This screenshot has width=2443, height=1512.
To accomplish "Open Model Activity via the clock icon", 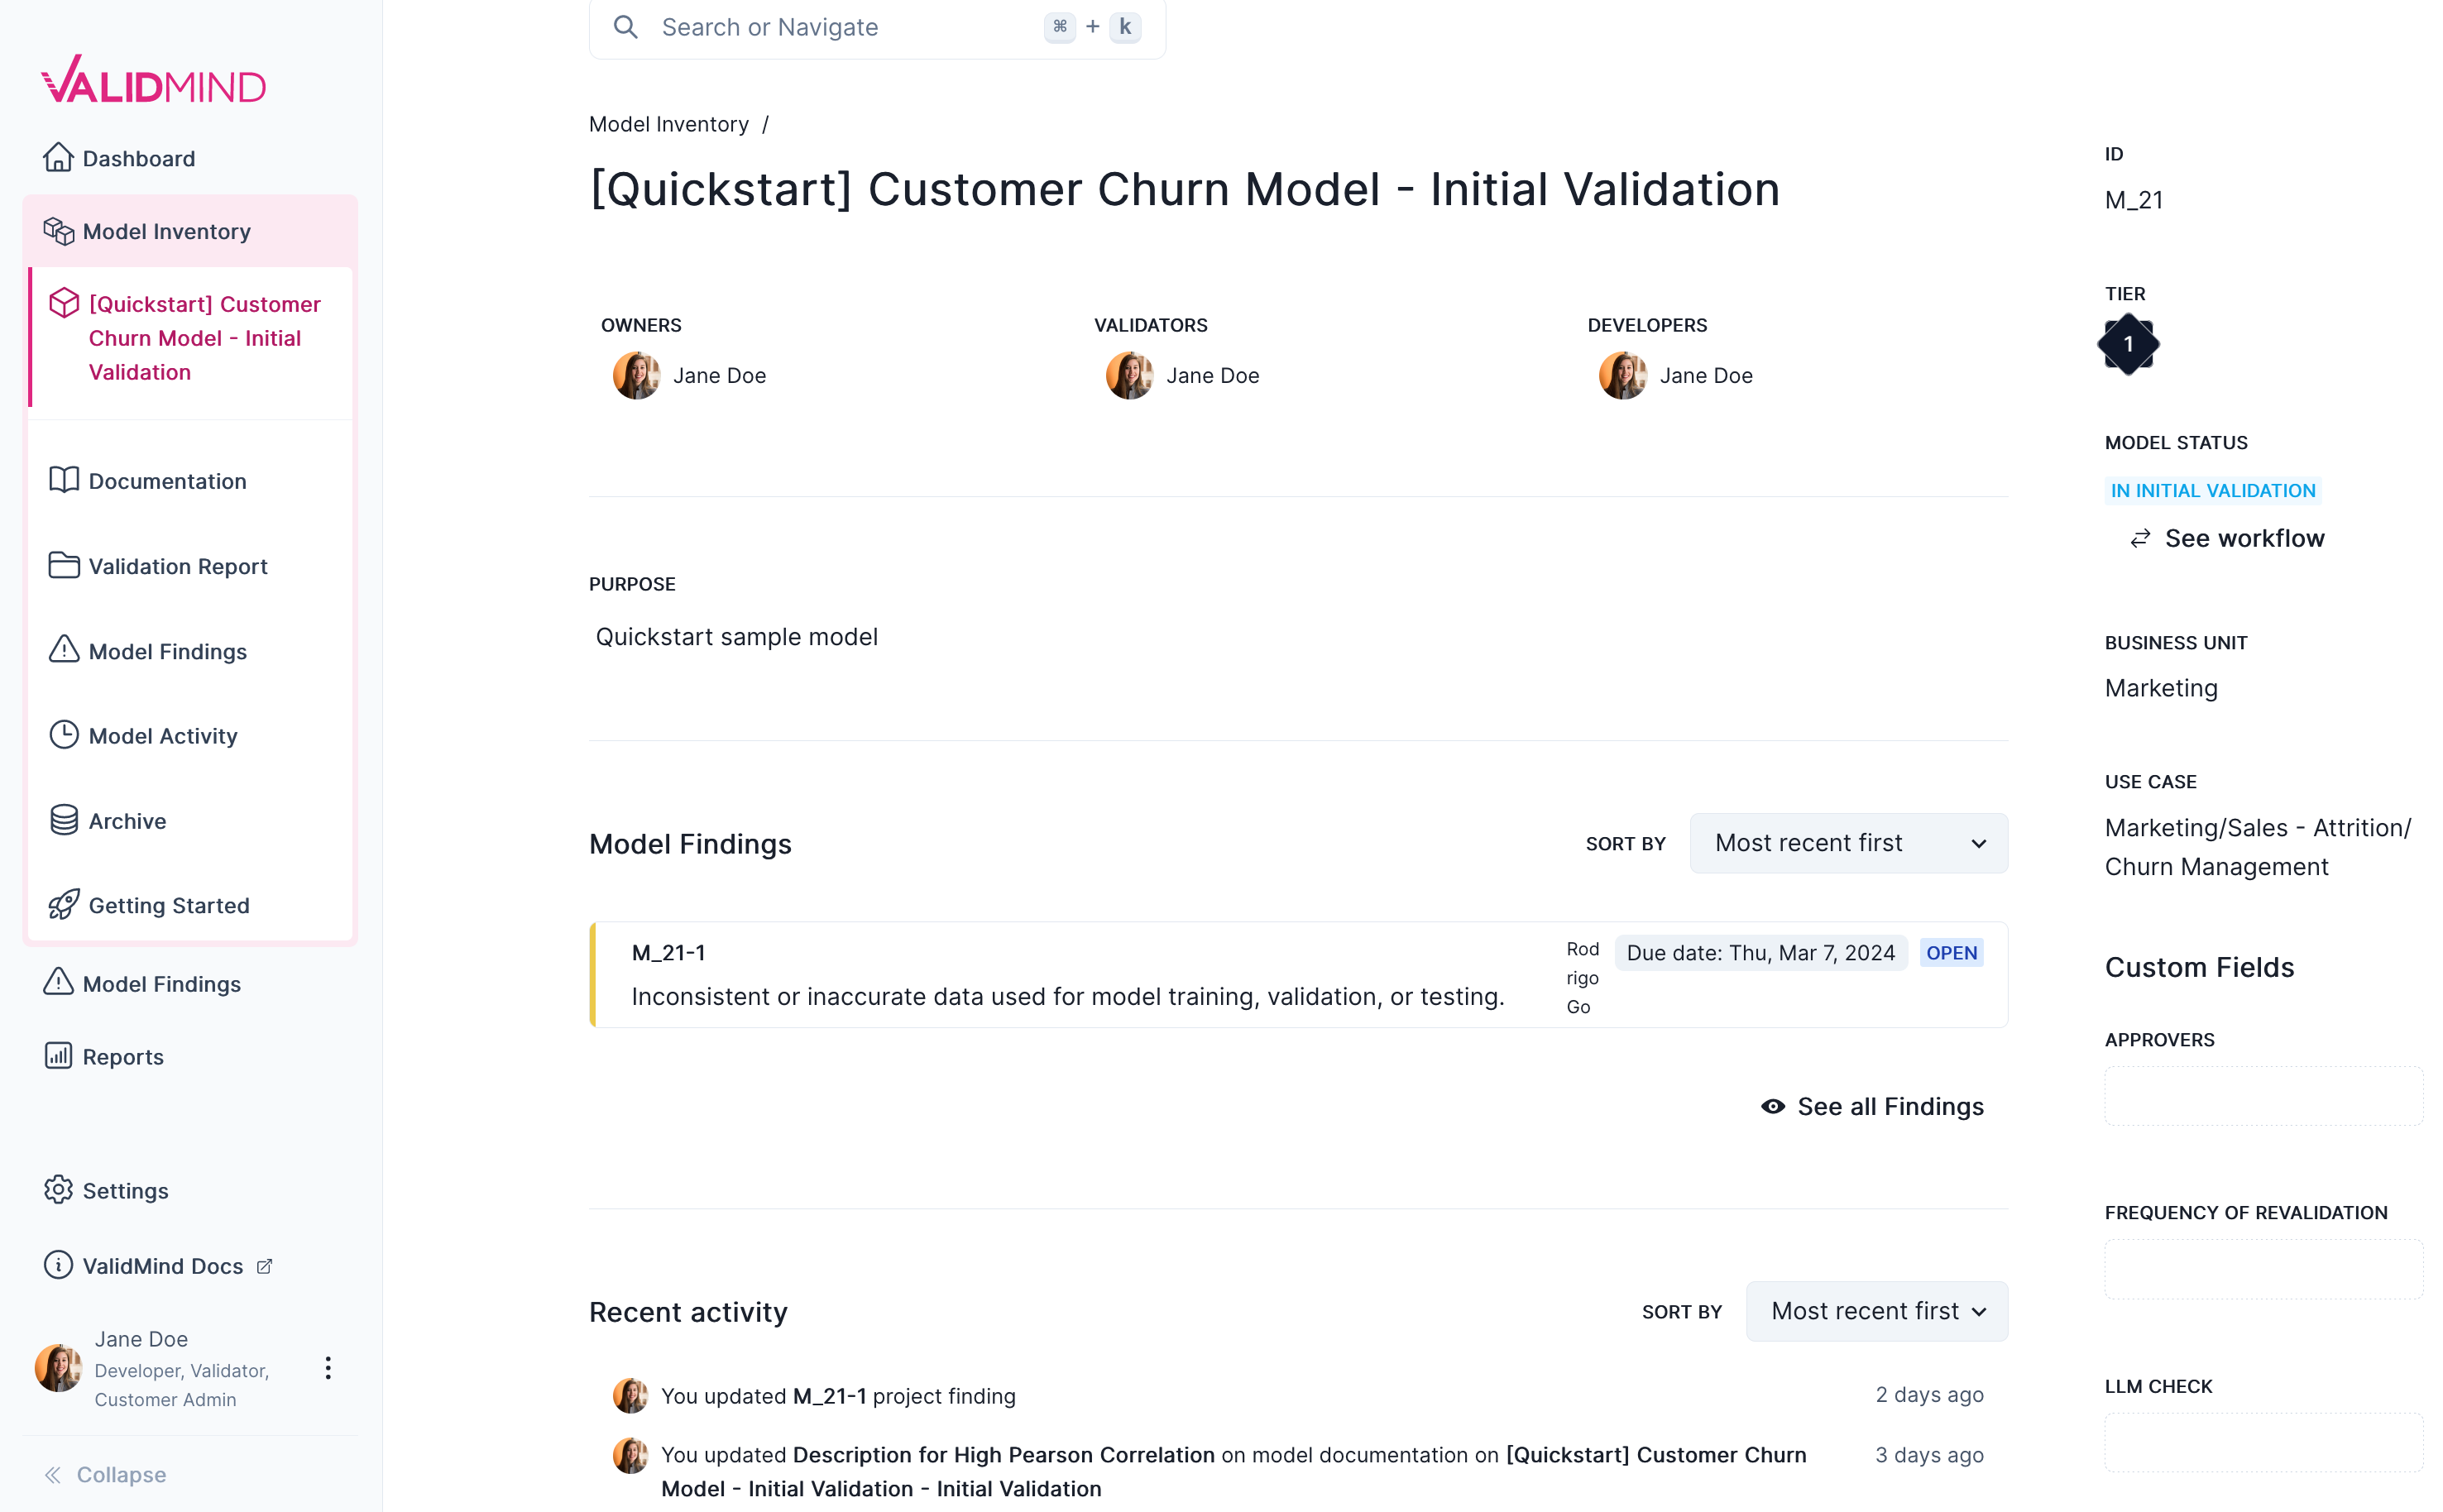I will 162,736.
